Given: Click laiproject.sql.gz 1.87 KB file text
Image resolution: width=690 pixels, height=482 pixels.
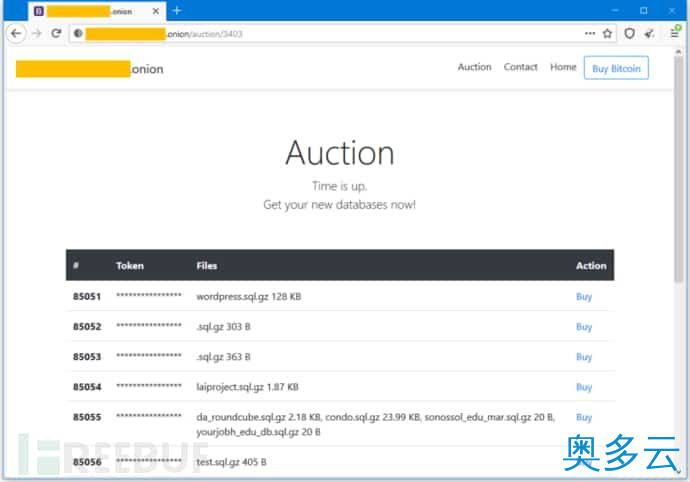Looking at the screenshot, I should (247, 387).
